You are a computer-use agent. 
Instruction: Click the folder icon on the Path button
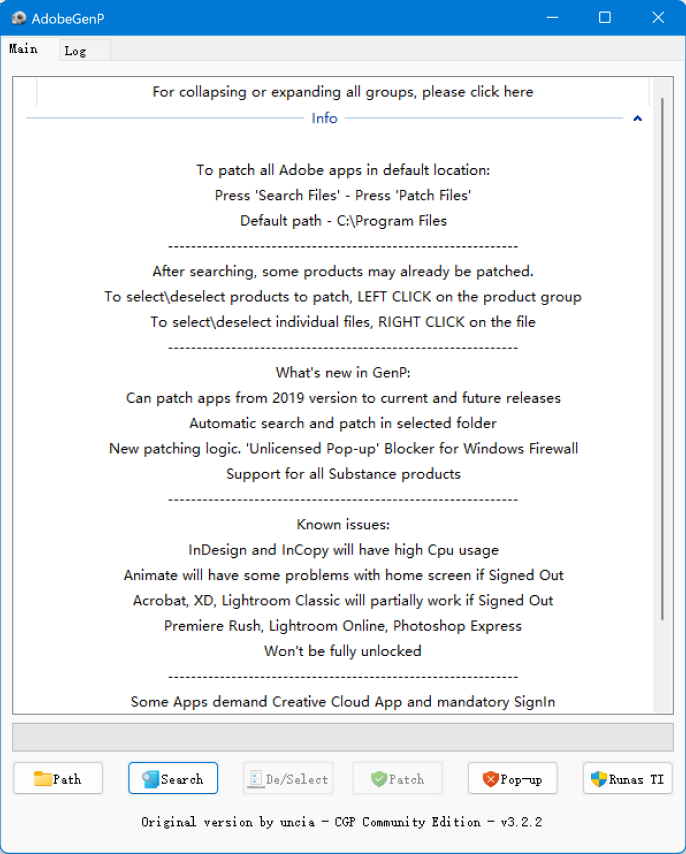click(x=43, y=779)
